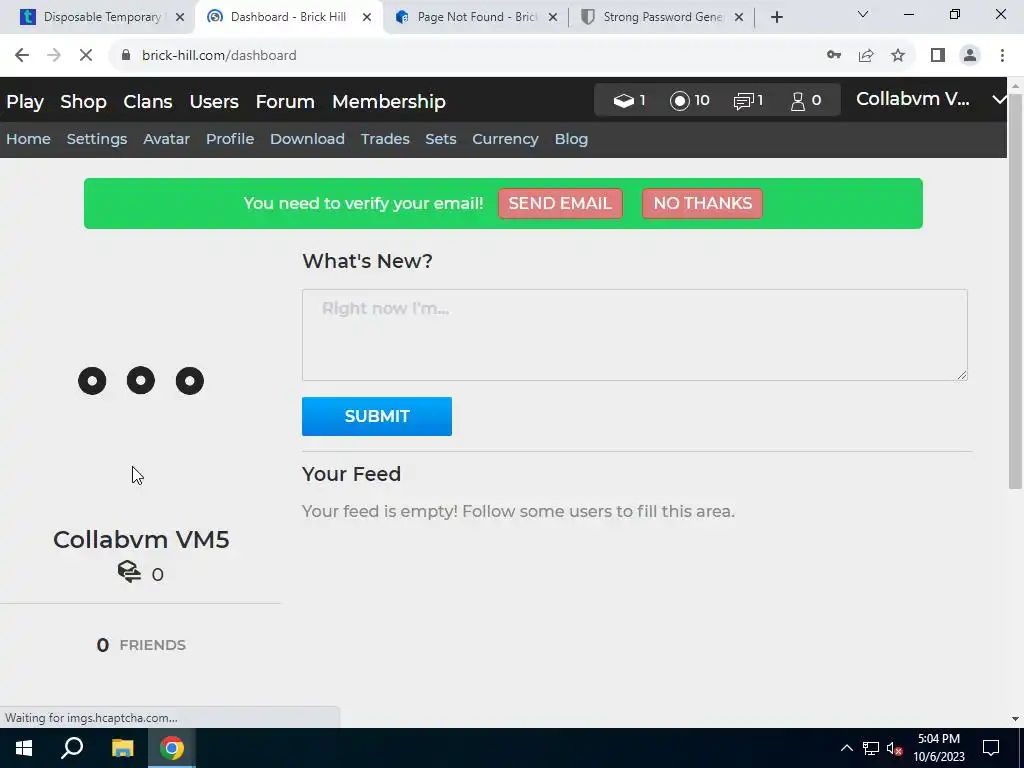This screenshot has width=1024, height=768.
Task: Stop page loading with the X button
Action: (x=86, y=56)
